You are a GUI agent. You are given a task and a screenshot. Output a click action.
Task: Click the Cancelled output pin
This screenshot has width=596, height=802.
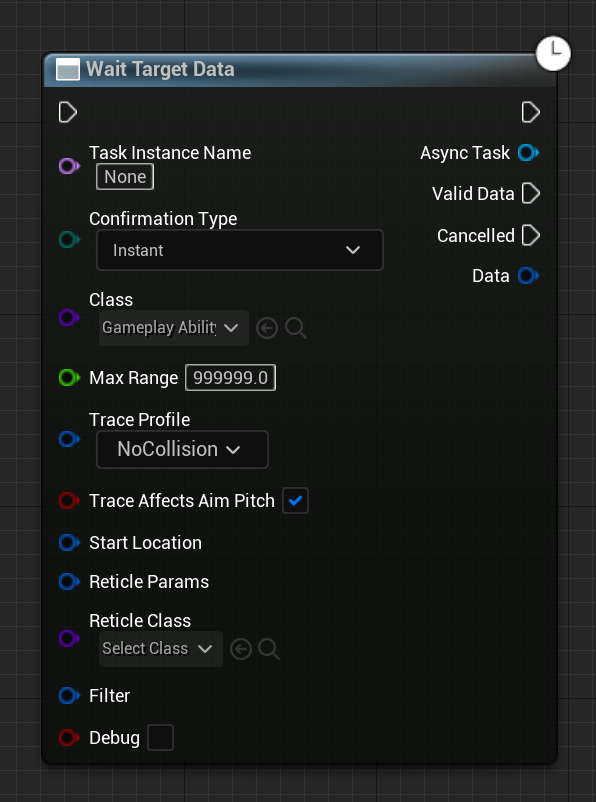point(531,235)
